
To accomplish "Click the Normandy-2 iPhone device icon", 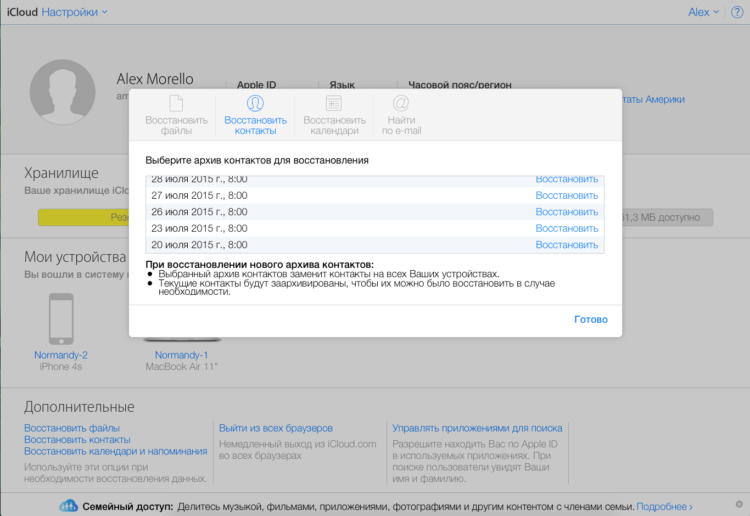I will pos(61,318).
